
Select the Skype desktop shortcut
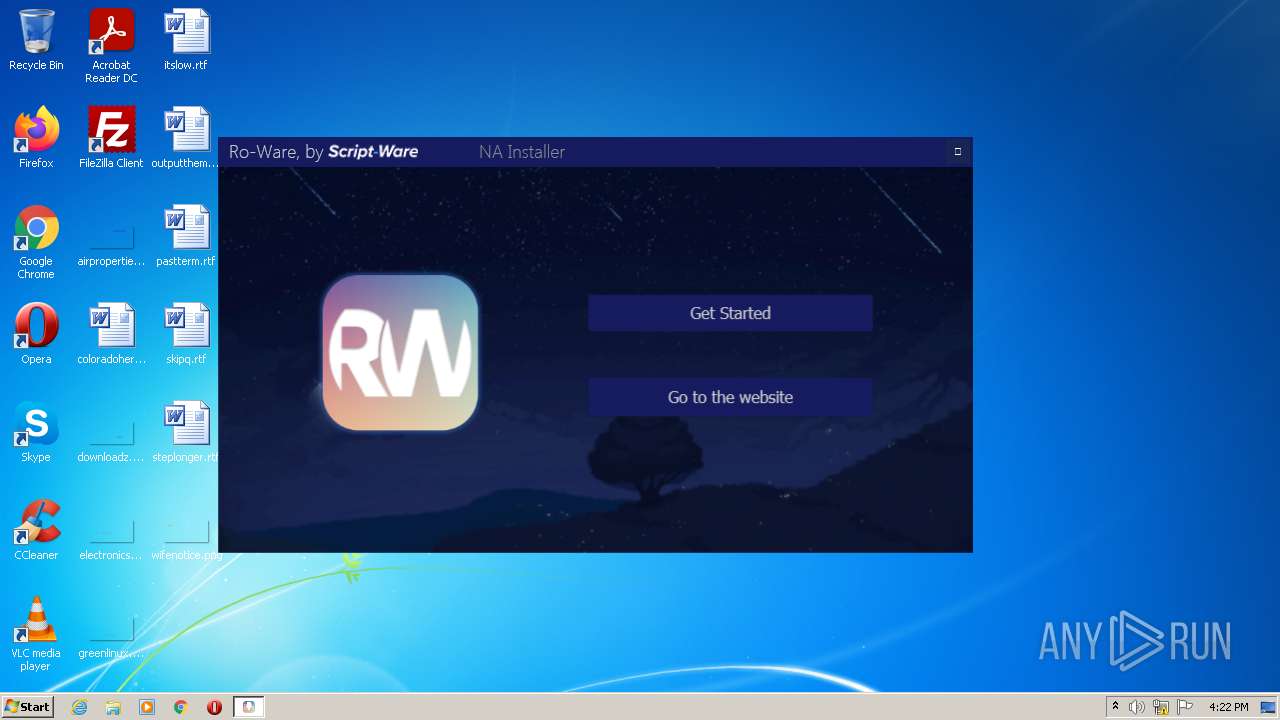[36, 432]
